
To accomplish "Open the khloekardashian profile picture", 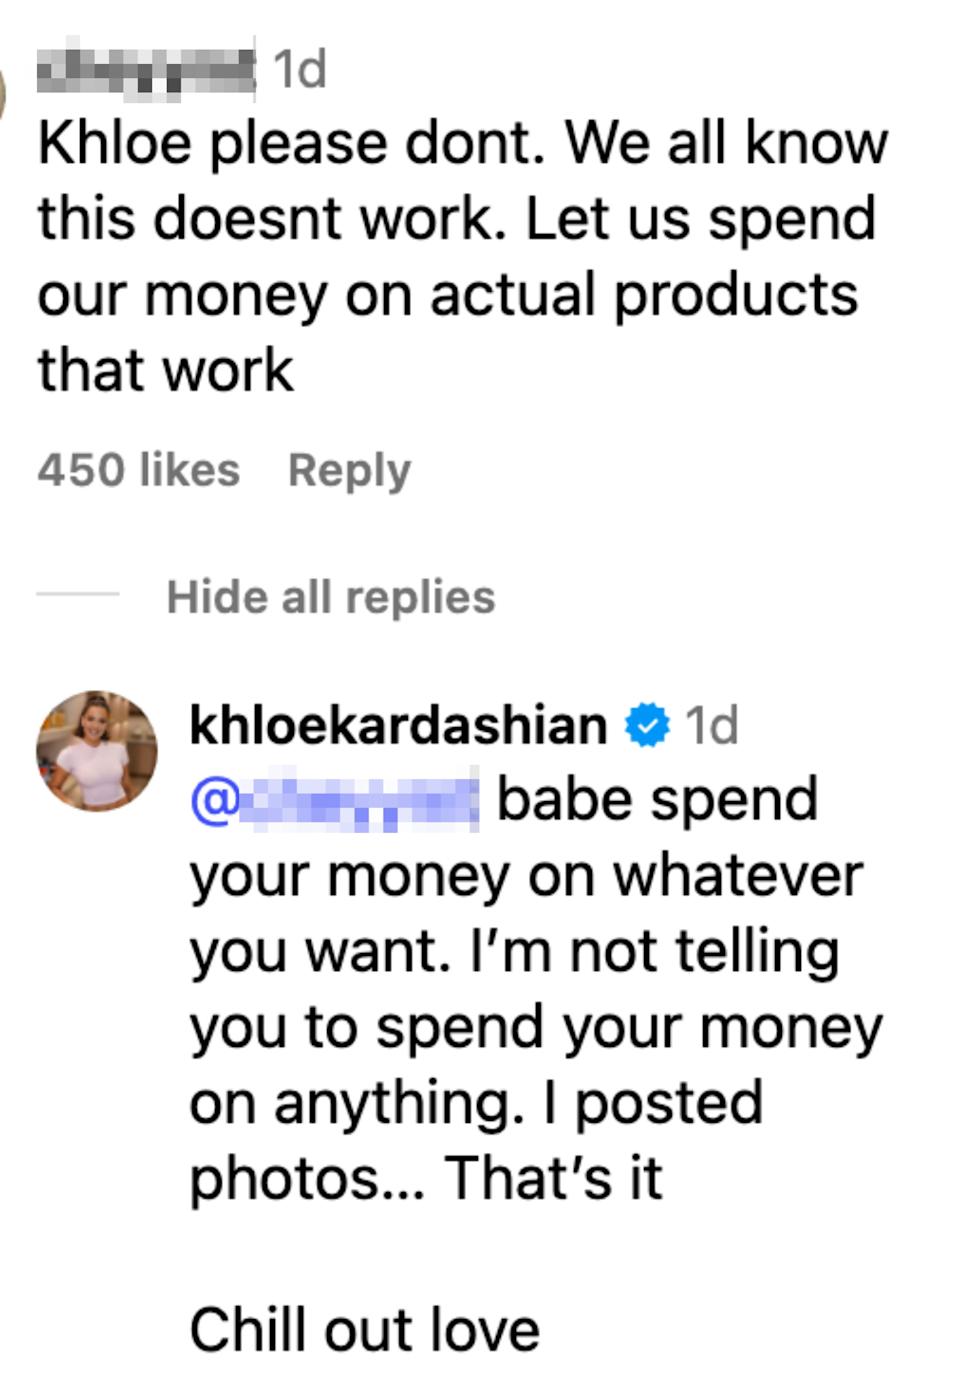I will 96,749.
